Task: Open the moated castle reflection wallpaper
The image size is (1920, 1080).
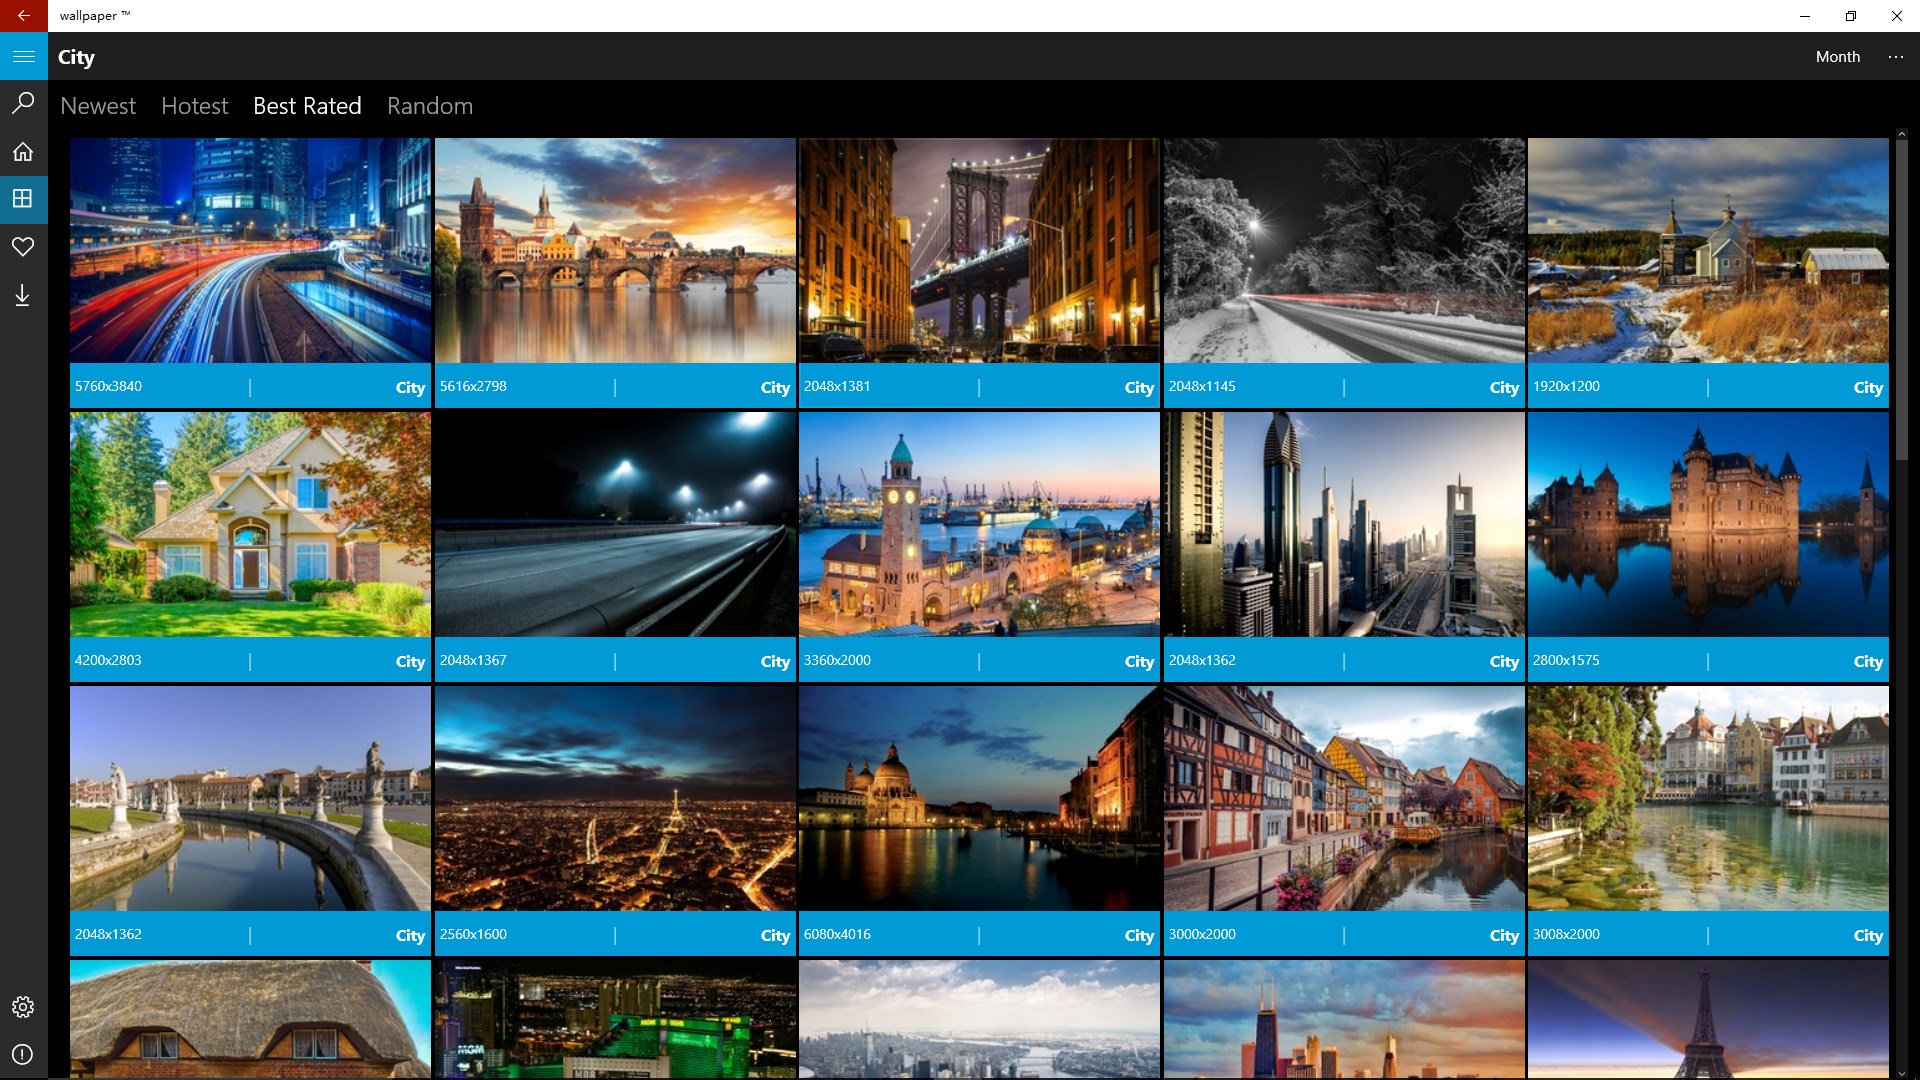Action: coord(1707,524)
